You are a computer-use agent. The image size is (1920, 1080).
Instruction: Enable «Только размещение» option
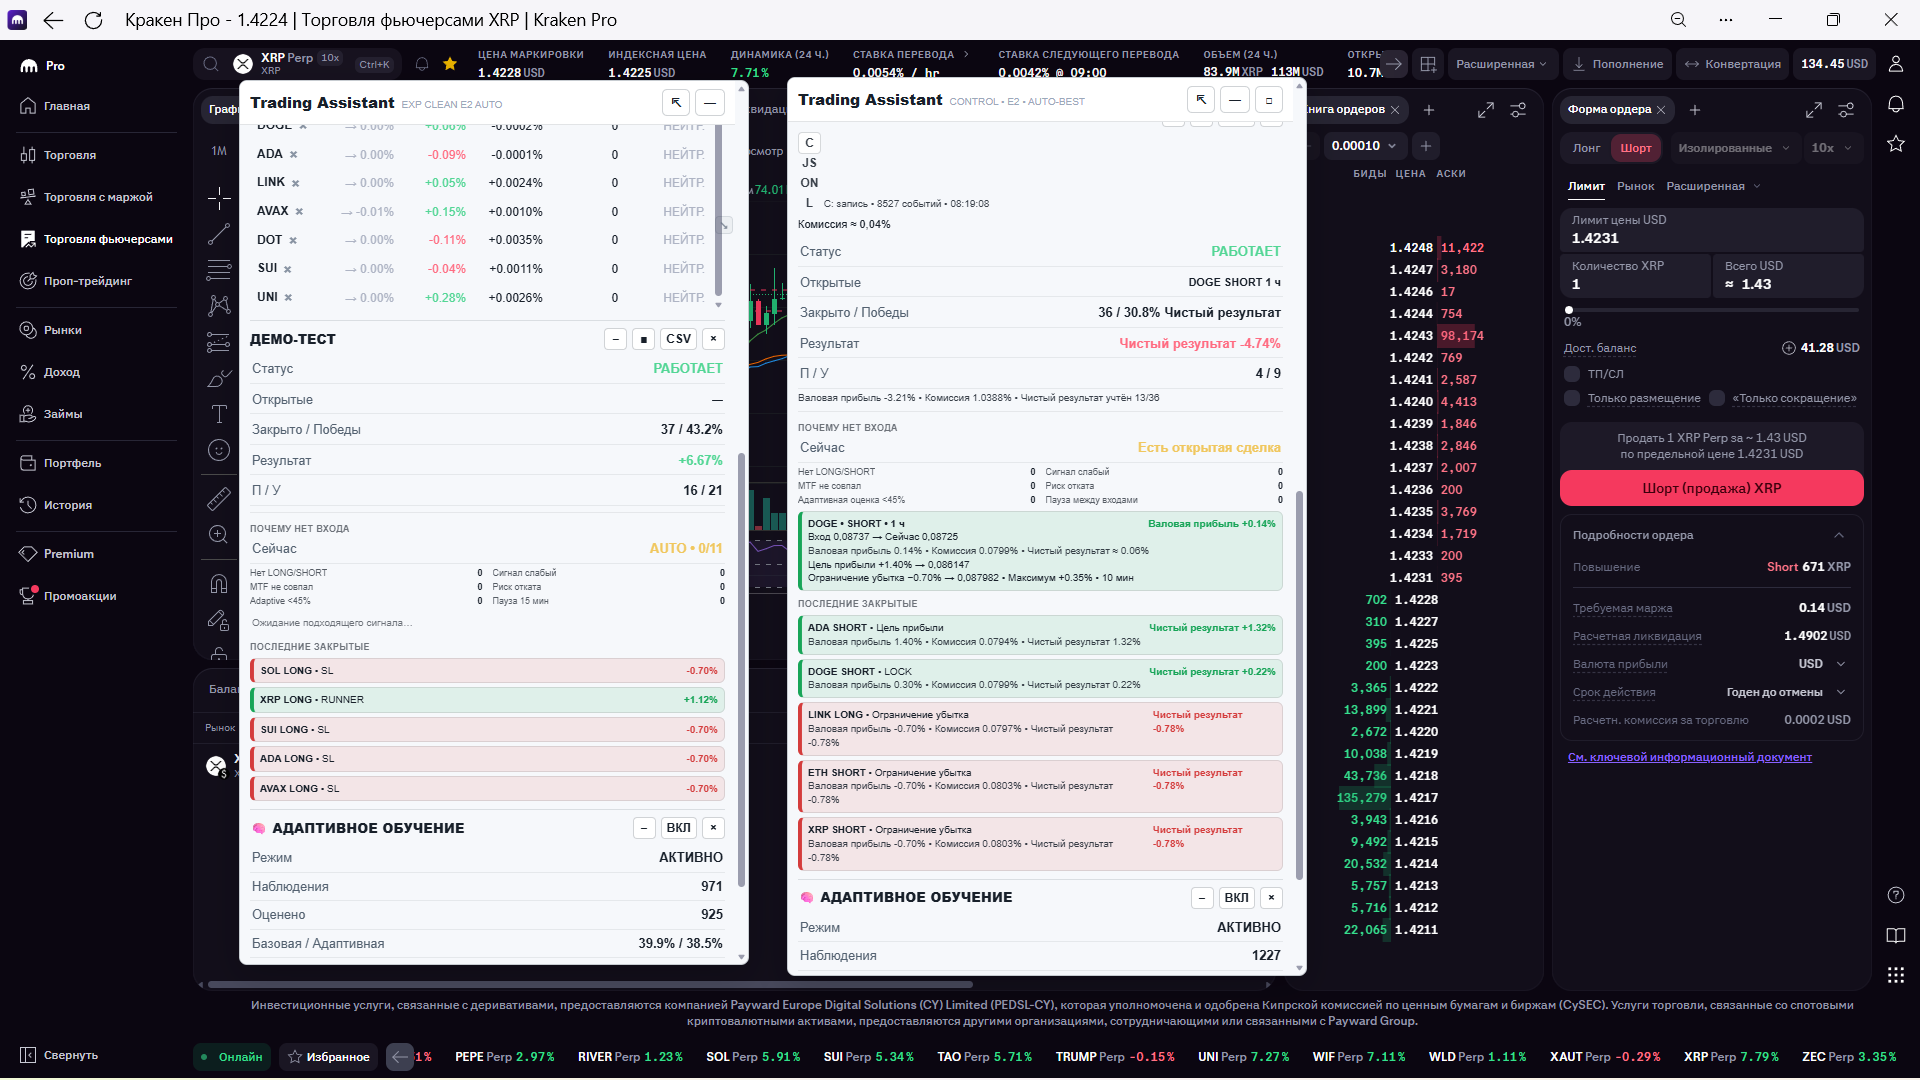pos(1572,398)
